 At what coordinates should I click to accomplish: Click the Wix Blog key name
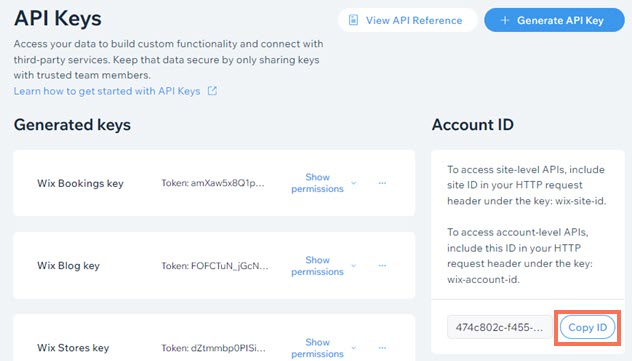click(x=68, y=266)
